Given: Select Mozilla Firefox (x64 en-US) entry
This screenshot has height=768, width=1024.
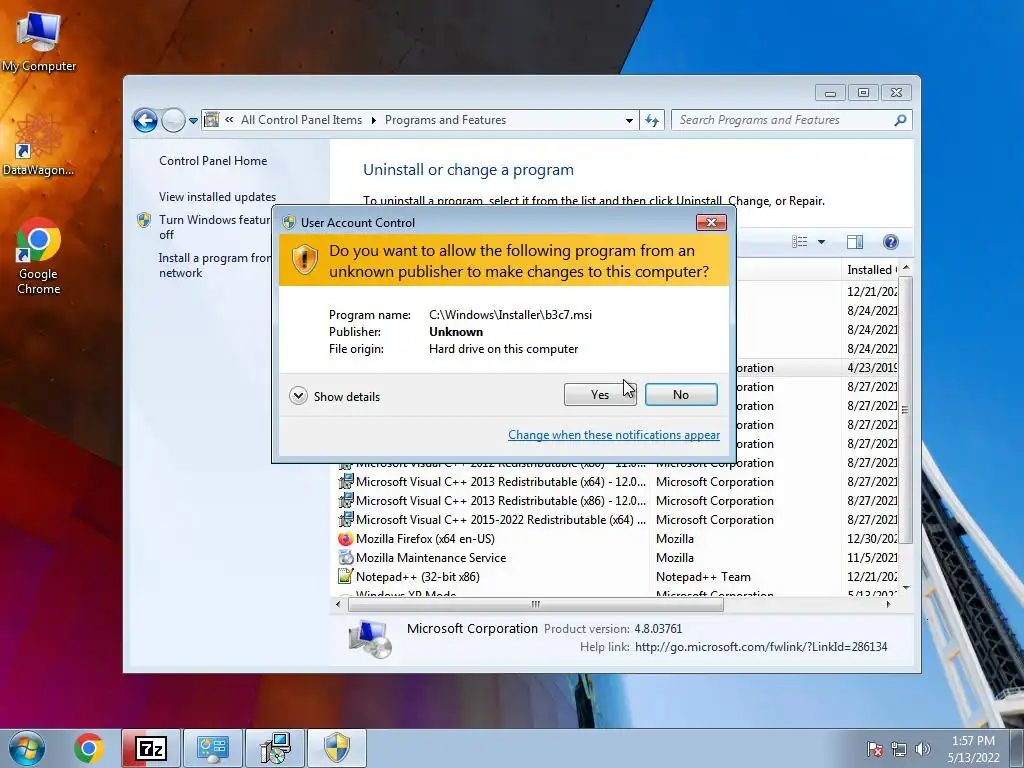Looking at the screenshot, I should (617, 539).
